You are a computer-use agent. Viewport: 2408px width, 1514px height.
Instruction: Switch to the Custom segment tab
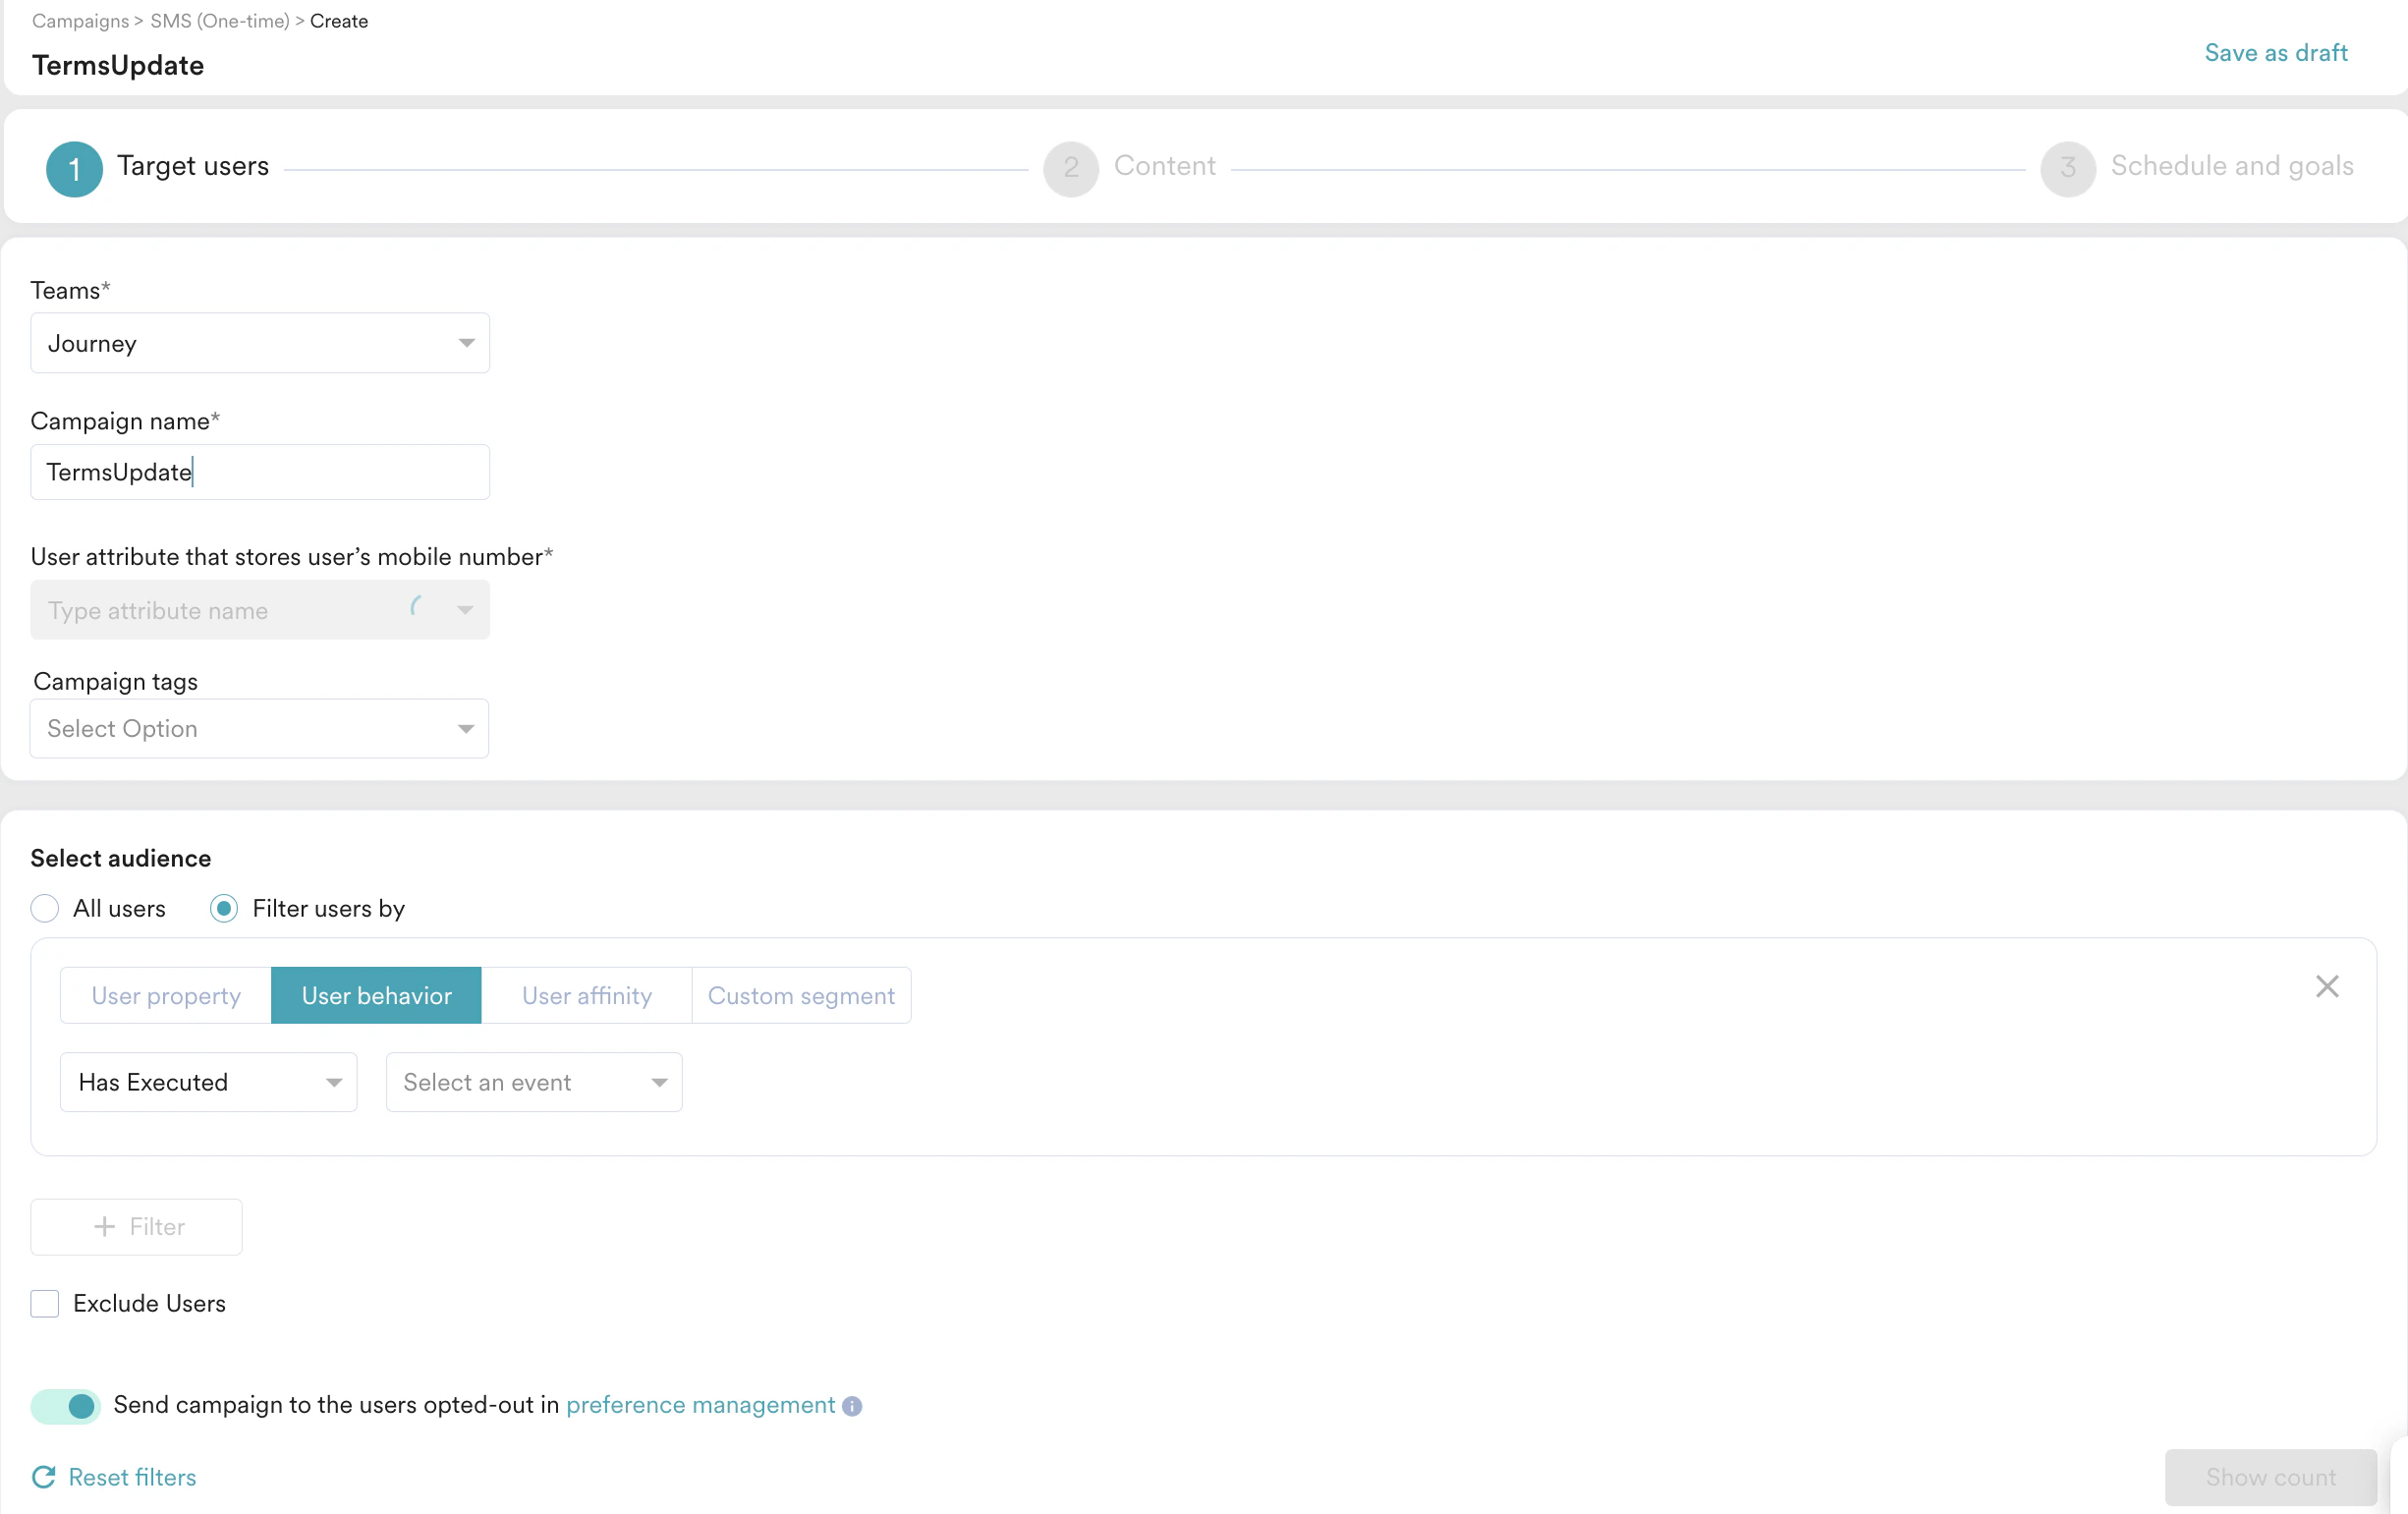(801, 995)
